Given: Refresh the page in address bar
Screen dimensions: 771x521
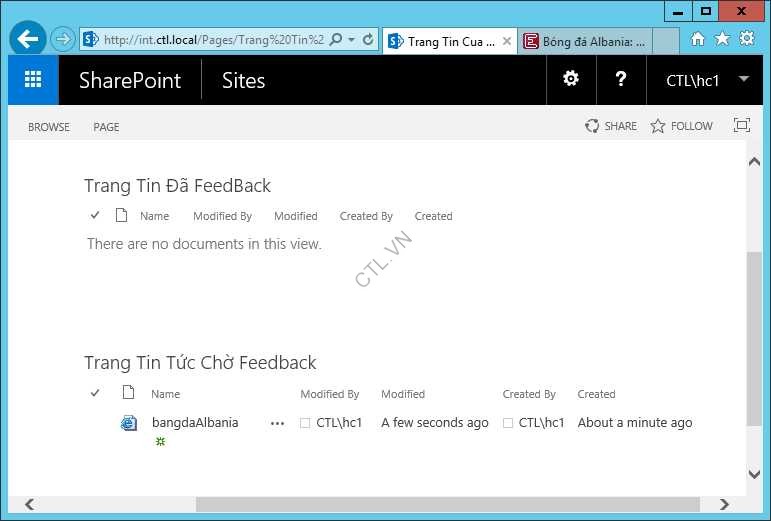Looking at the screenshot, I should tap(368, 40).
